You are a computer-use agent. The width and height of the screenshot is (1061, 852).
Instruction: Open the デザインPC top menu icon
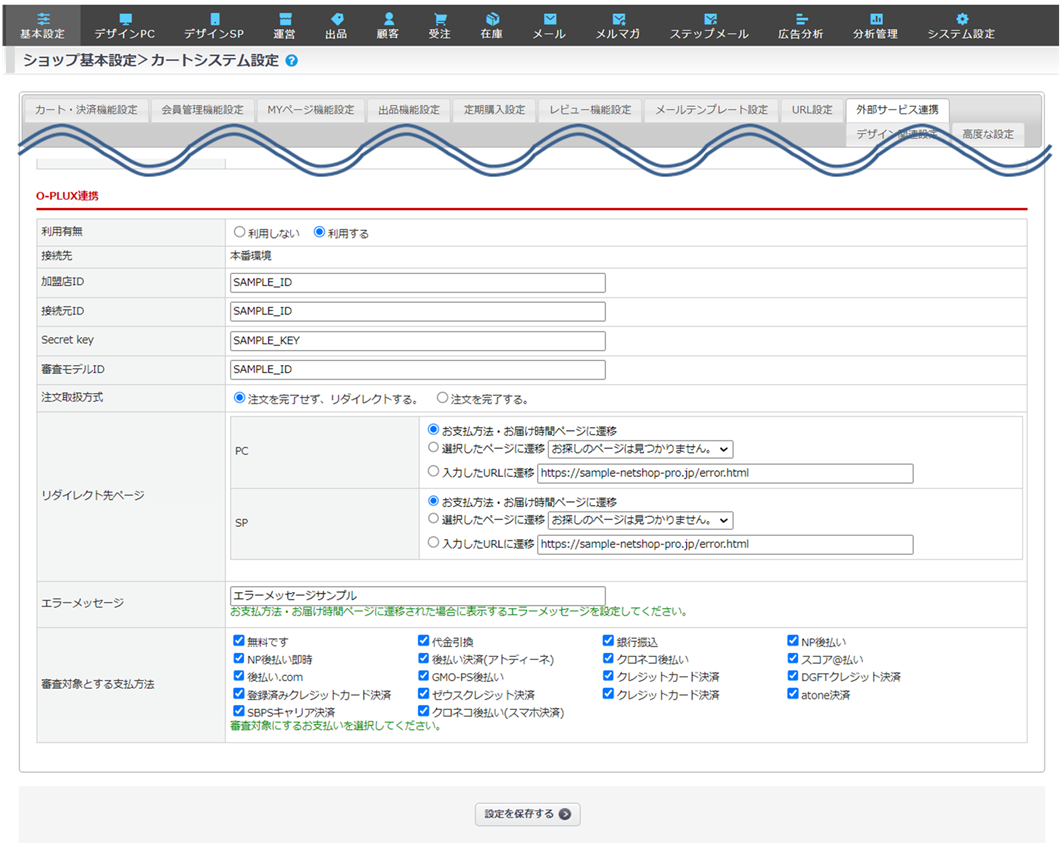tap(125, 20)
